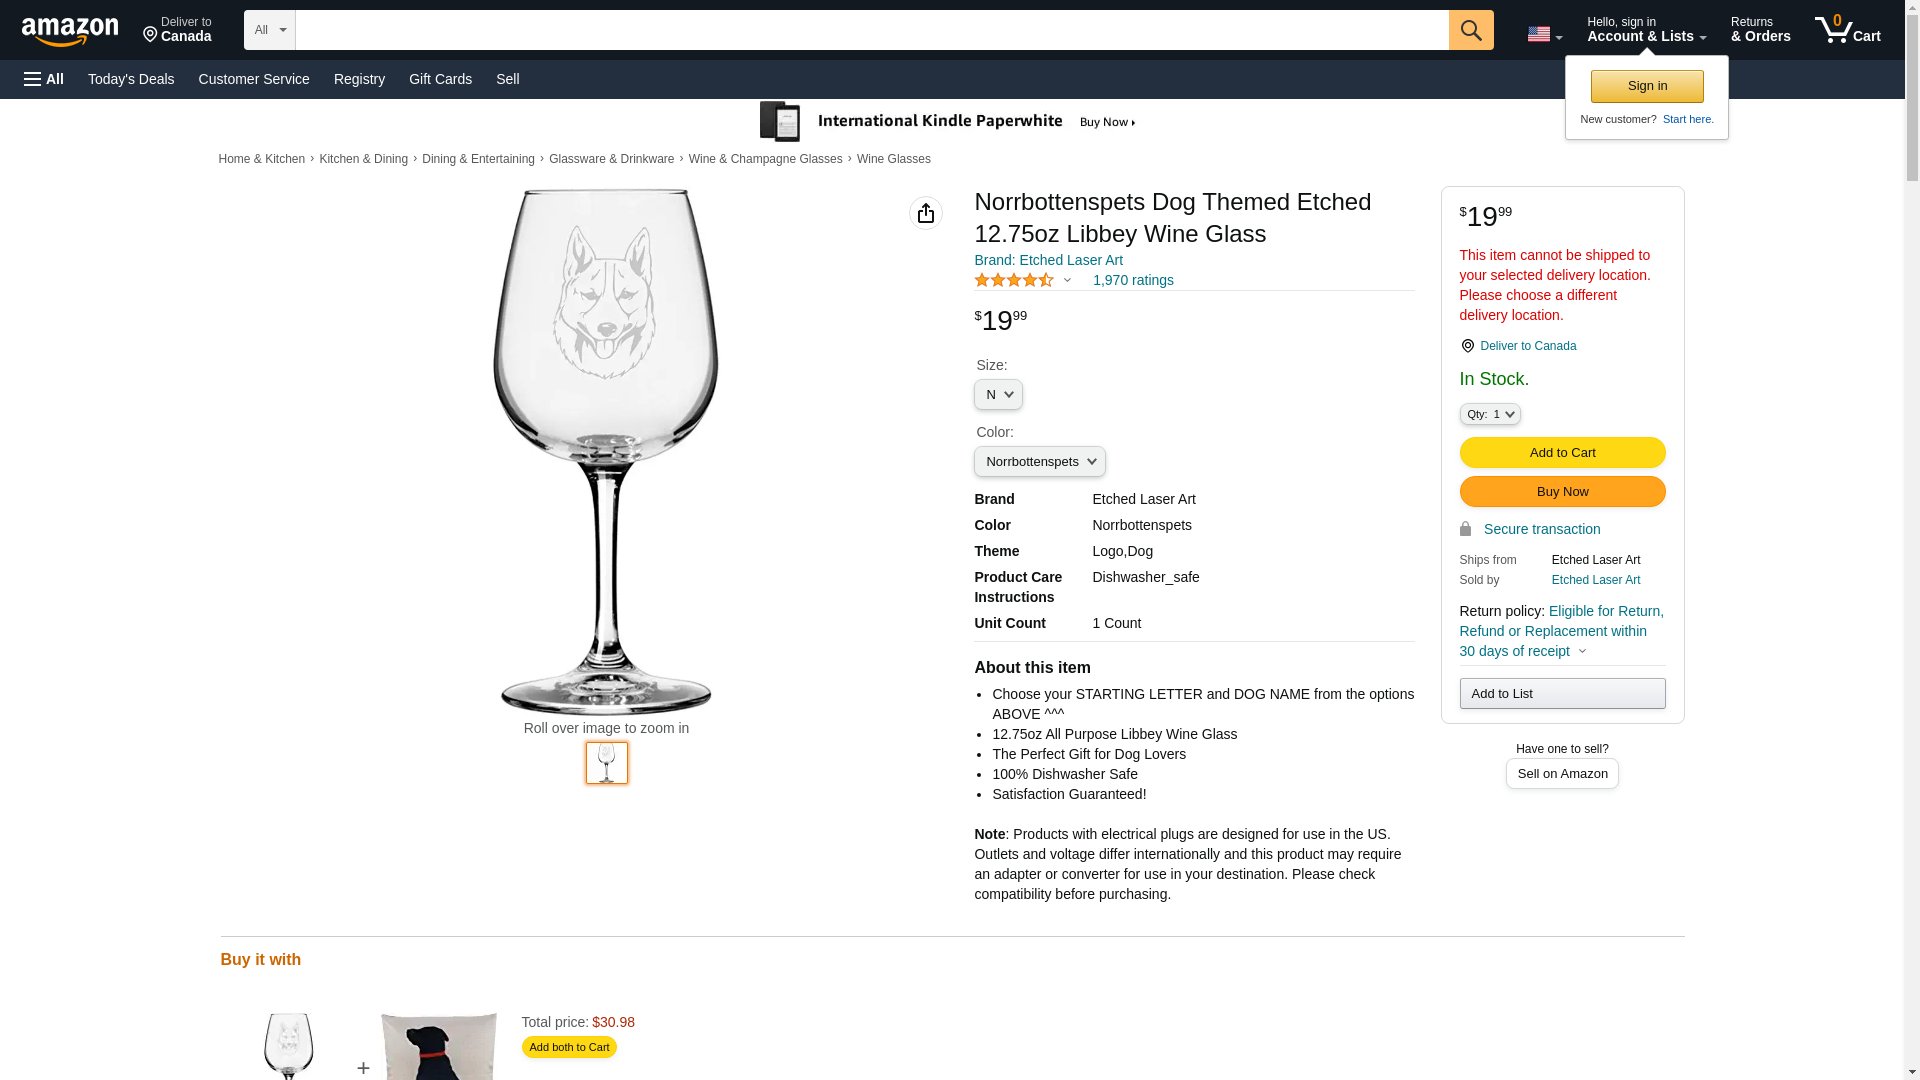Click the Add to Cart button

pos(1562,453)
